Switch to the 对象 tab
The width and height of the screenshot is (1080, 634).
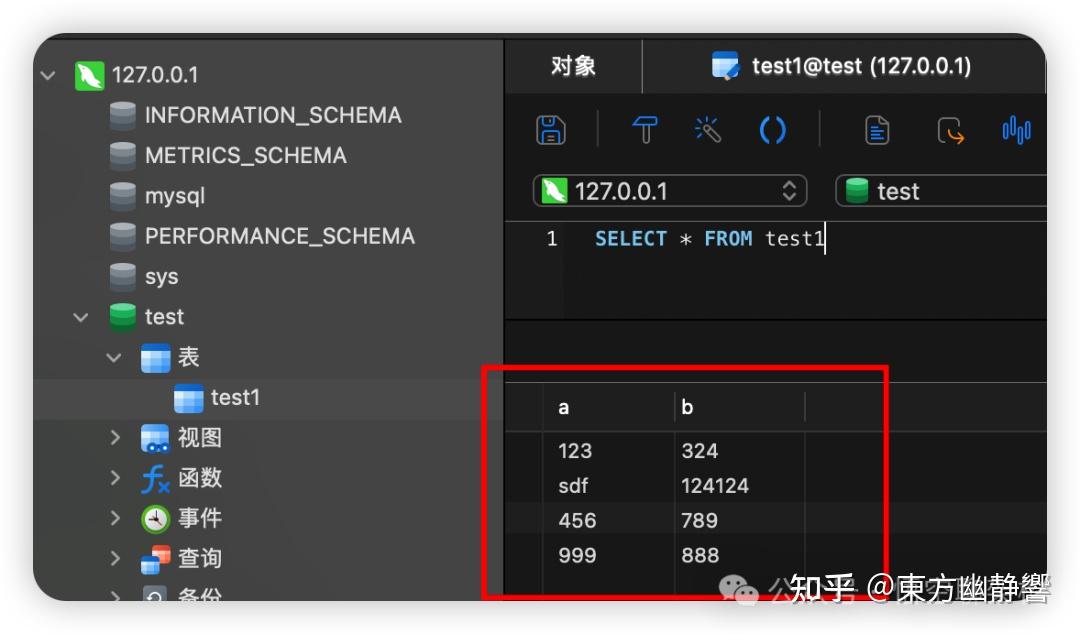pos(573,66)
